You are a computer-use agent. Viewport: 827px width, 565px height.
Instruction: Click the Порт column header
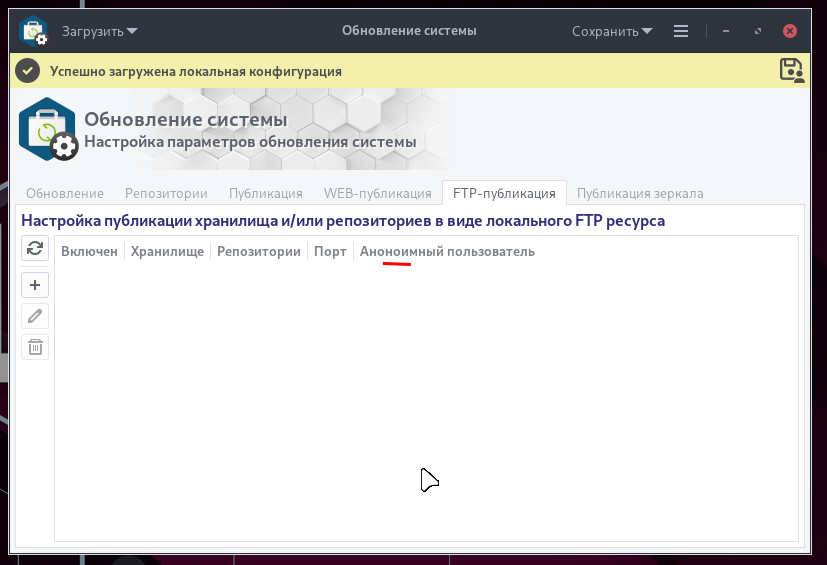click(x=330, y=252)
